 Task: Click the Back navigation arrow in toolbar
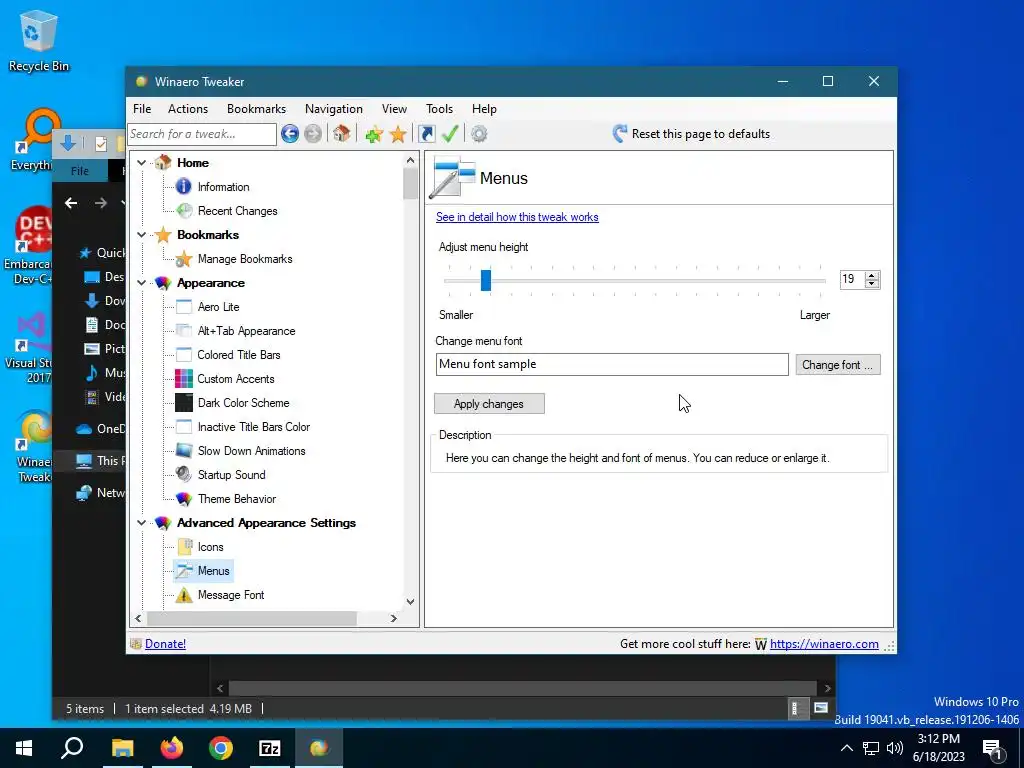(290, 134)
